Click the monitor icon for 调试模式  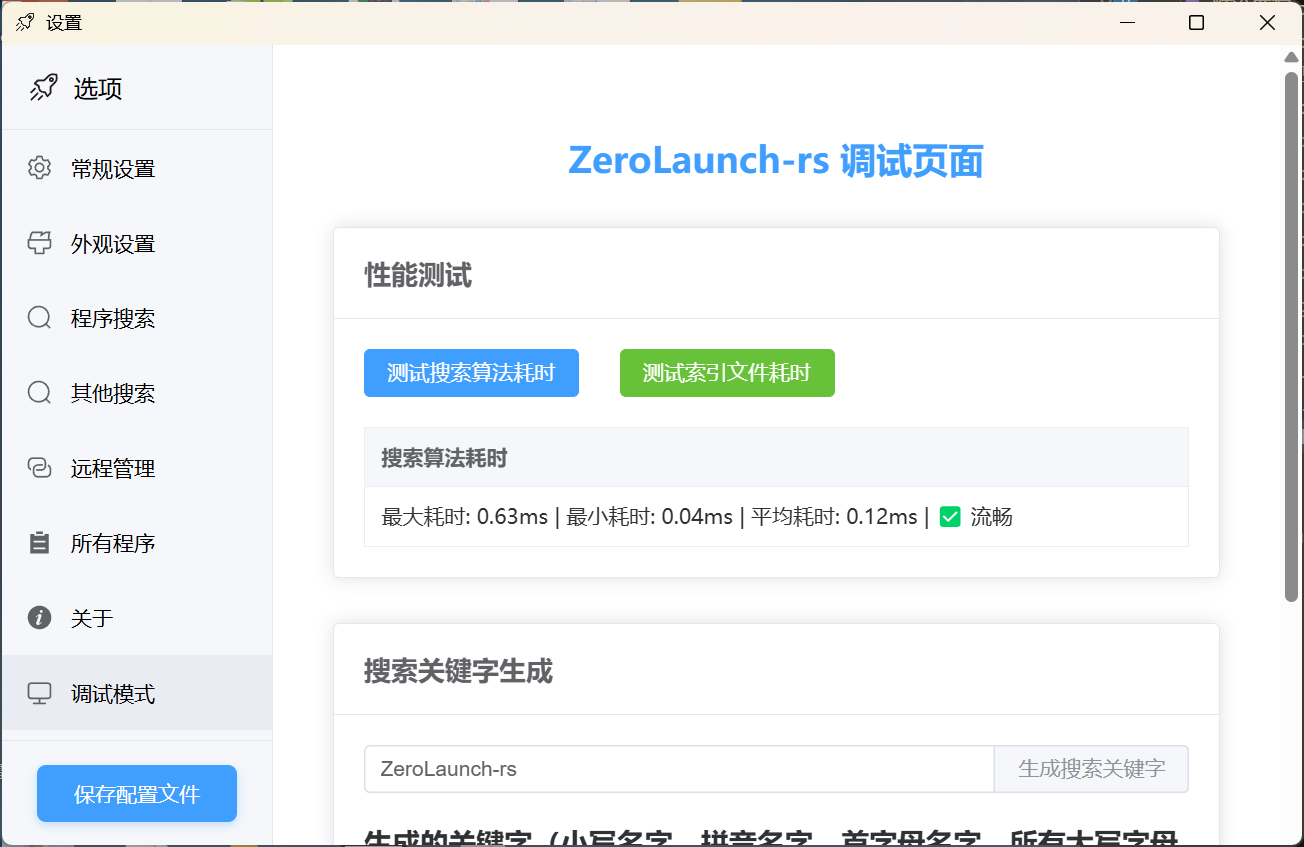click(39, 693)
